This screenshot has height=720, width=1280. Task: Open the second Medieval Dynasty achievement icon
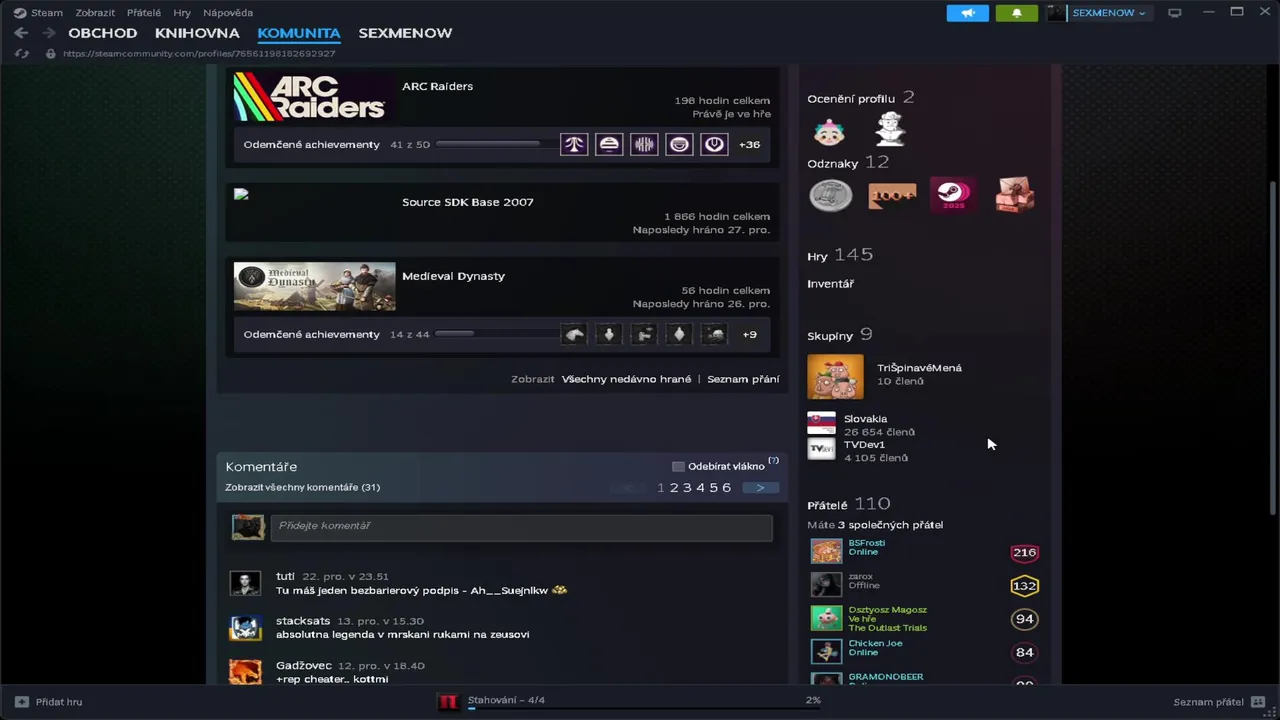point(609,334)
